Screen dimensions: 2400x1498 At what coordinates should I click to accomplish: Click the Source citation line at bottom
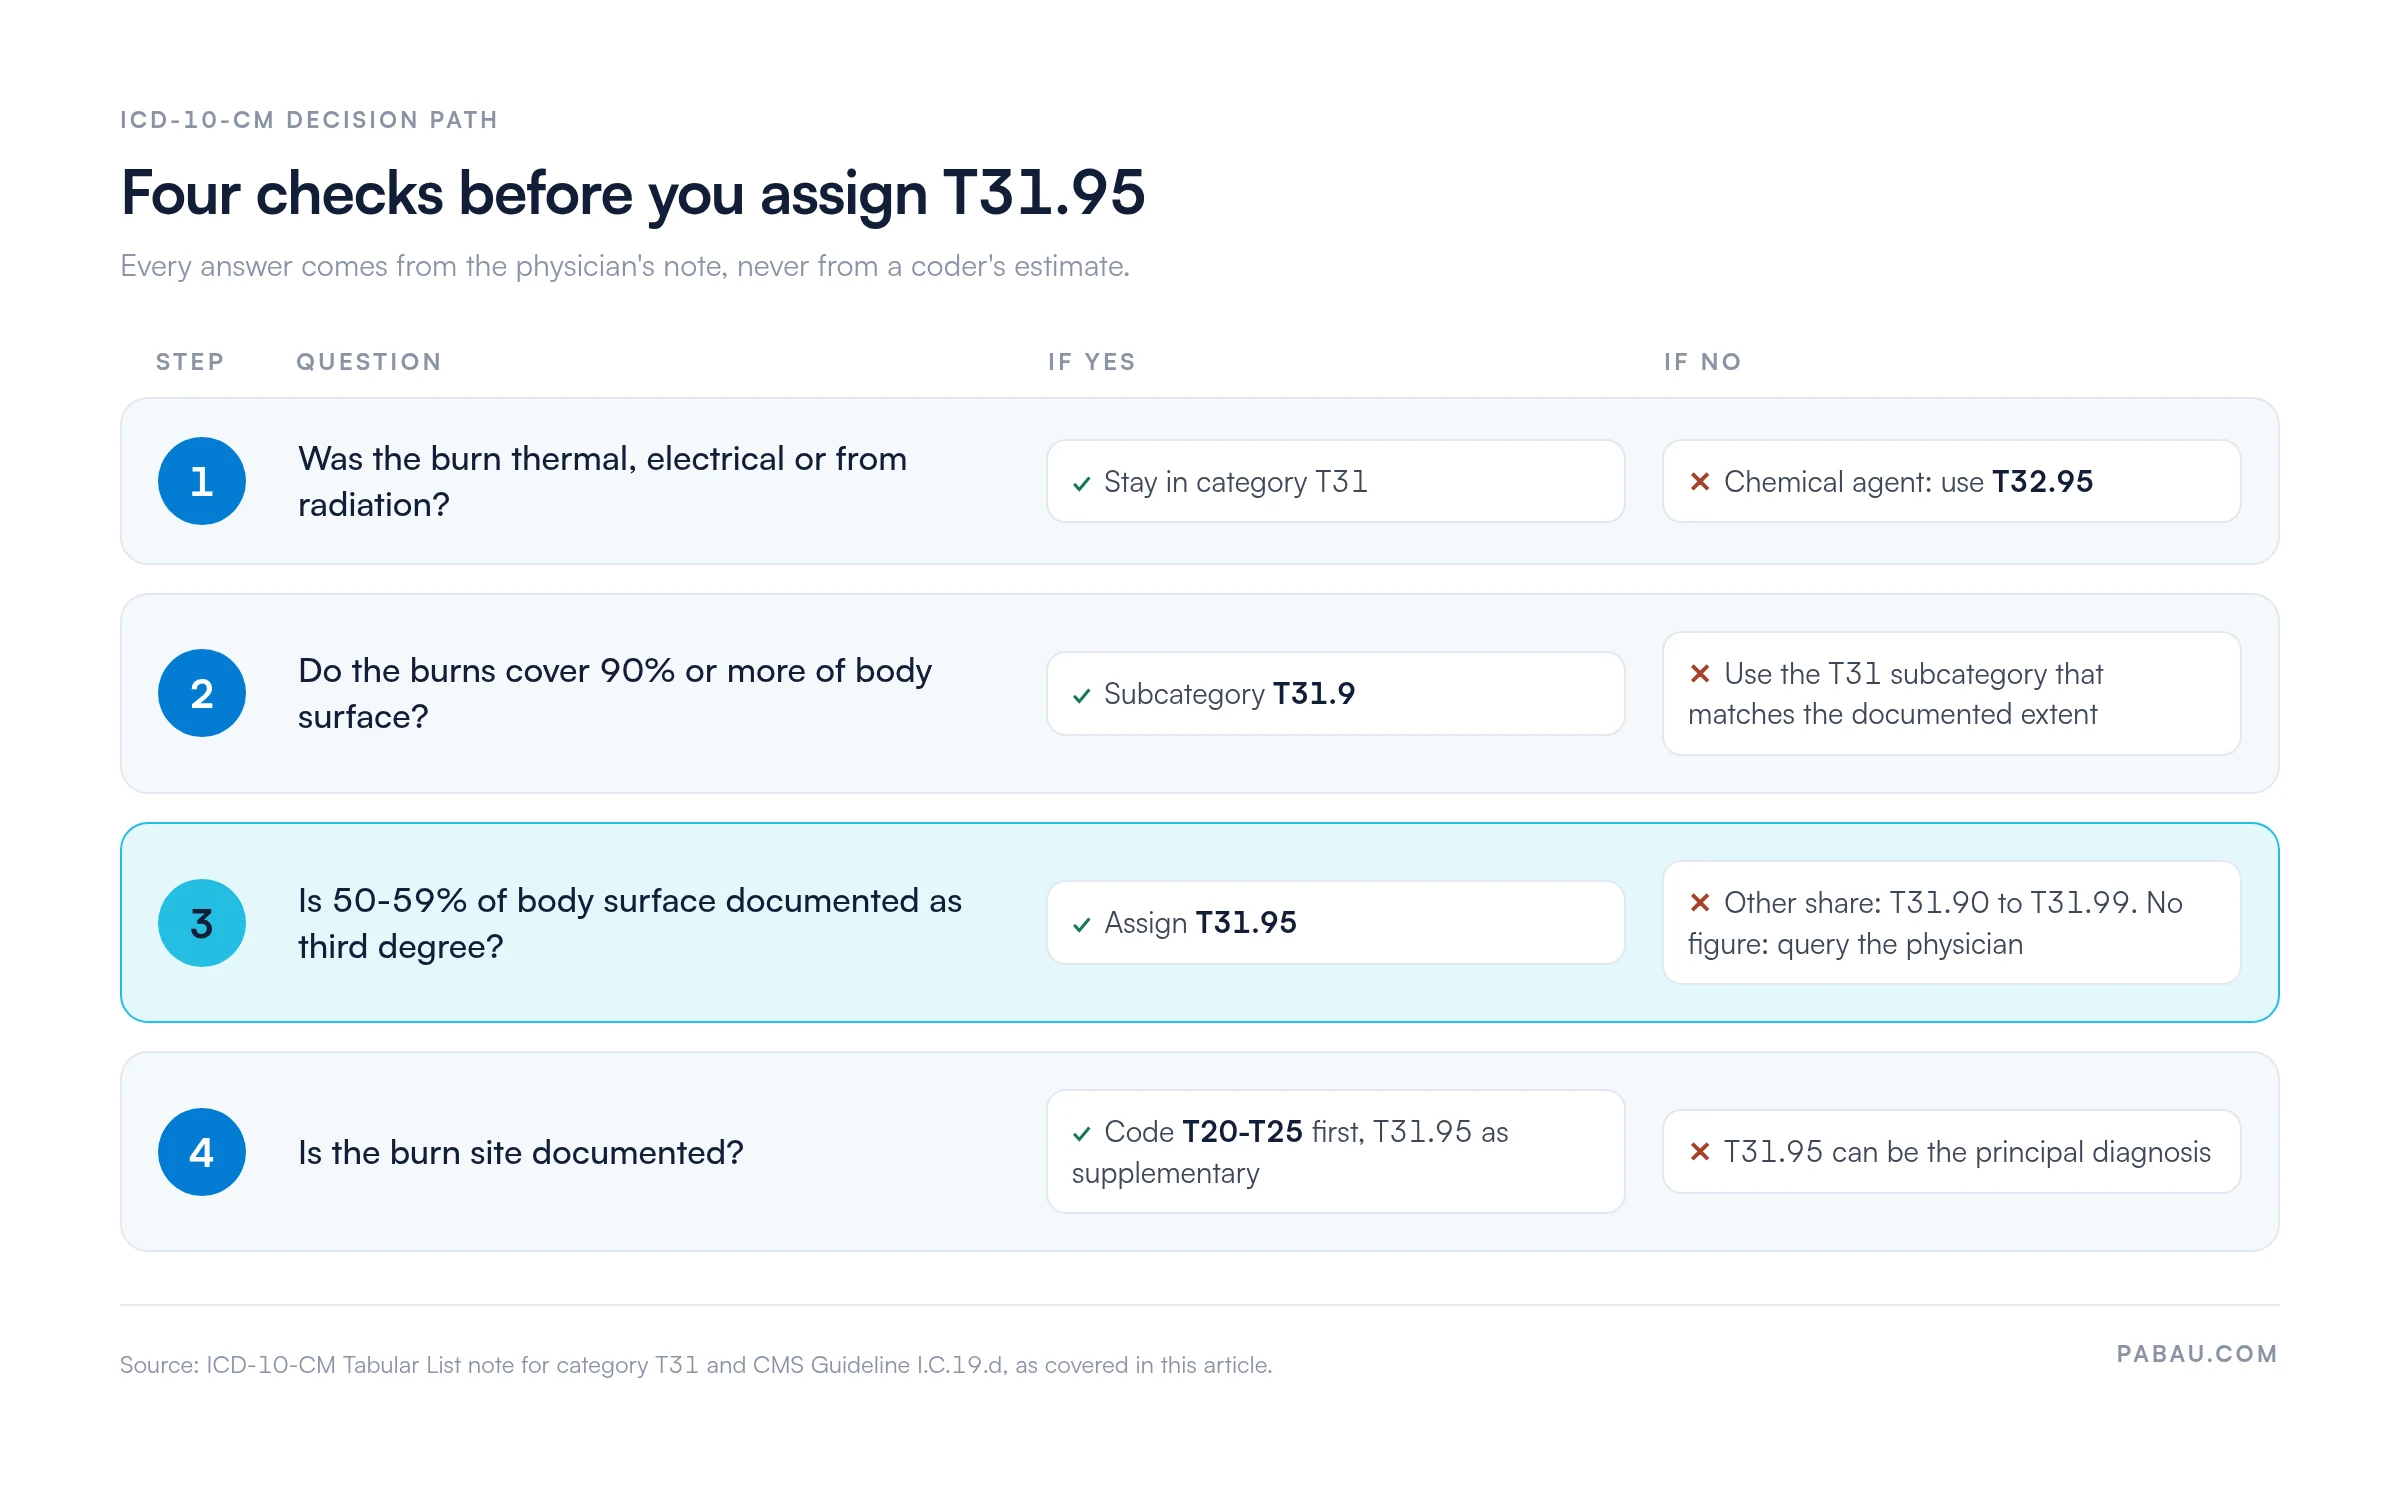coord(695,1365)
